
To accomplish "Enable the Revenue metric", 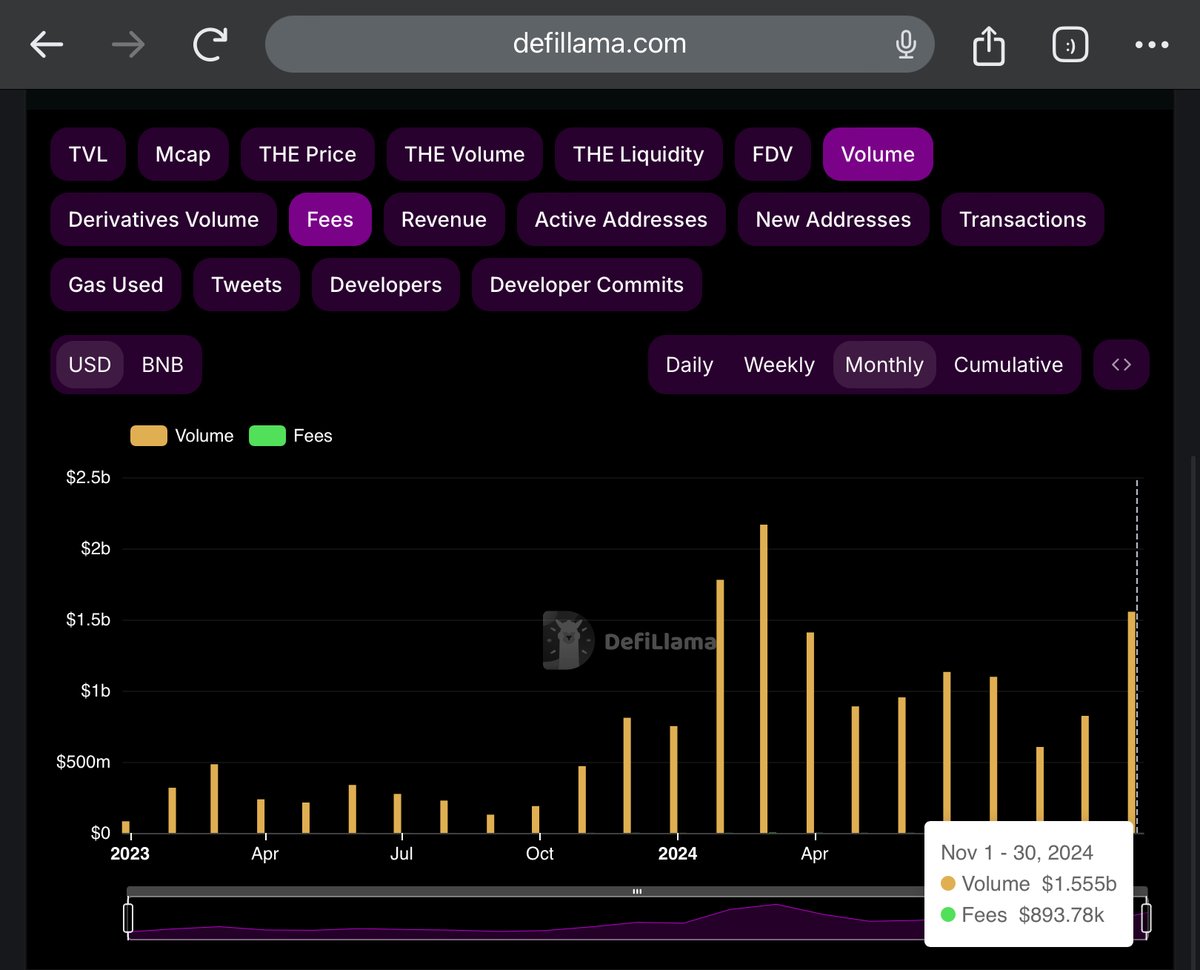I will 444,219.
